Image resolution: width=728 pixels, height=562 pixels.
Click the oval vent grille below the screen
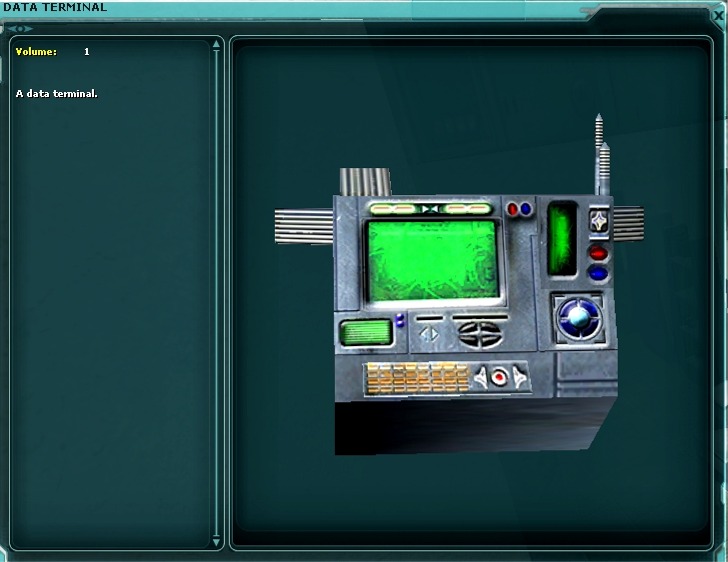(481, 333)
